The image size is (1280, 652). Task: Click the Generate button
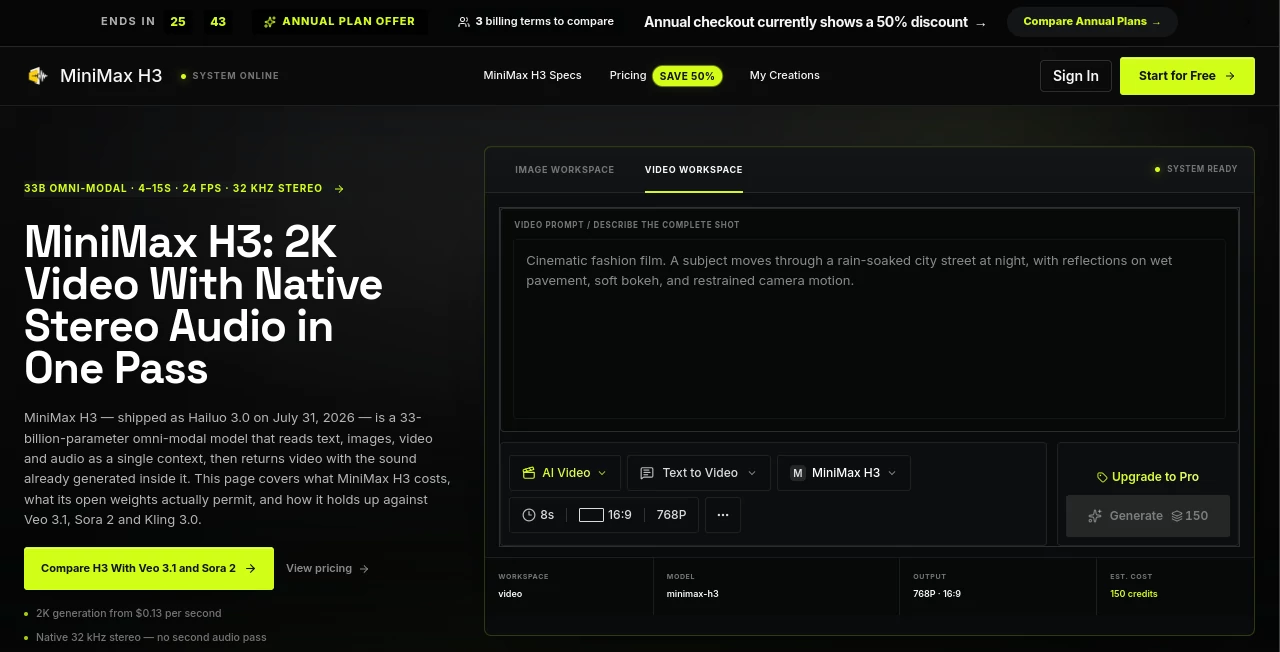tap(1148, 516)
